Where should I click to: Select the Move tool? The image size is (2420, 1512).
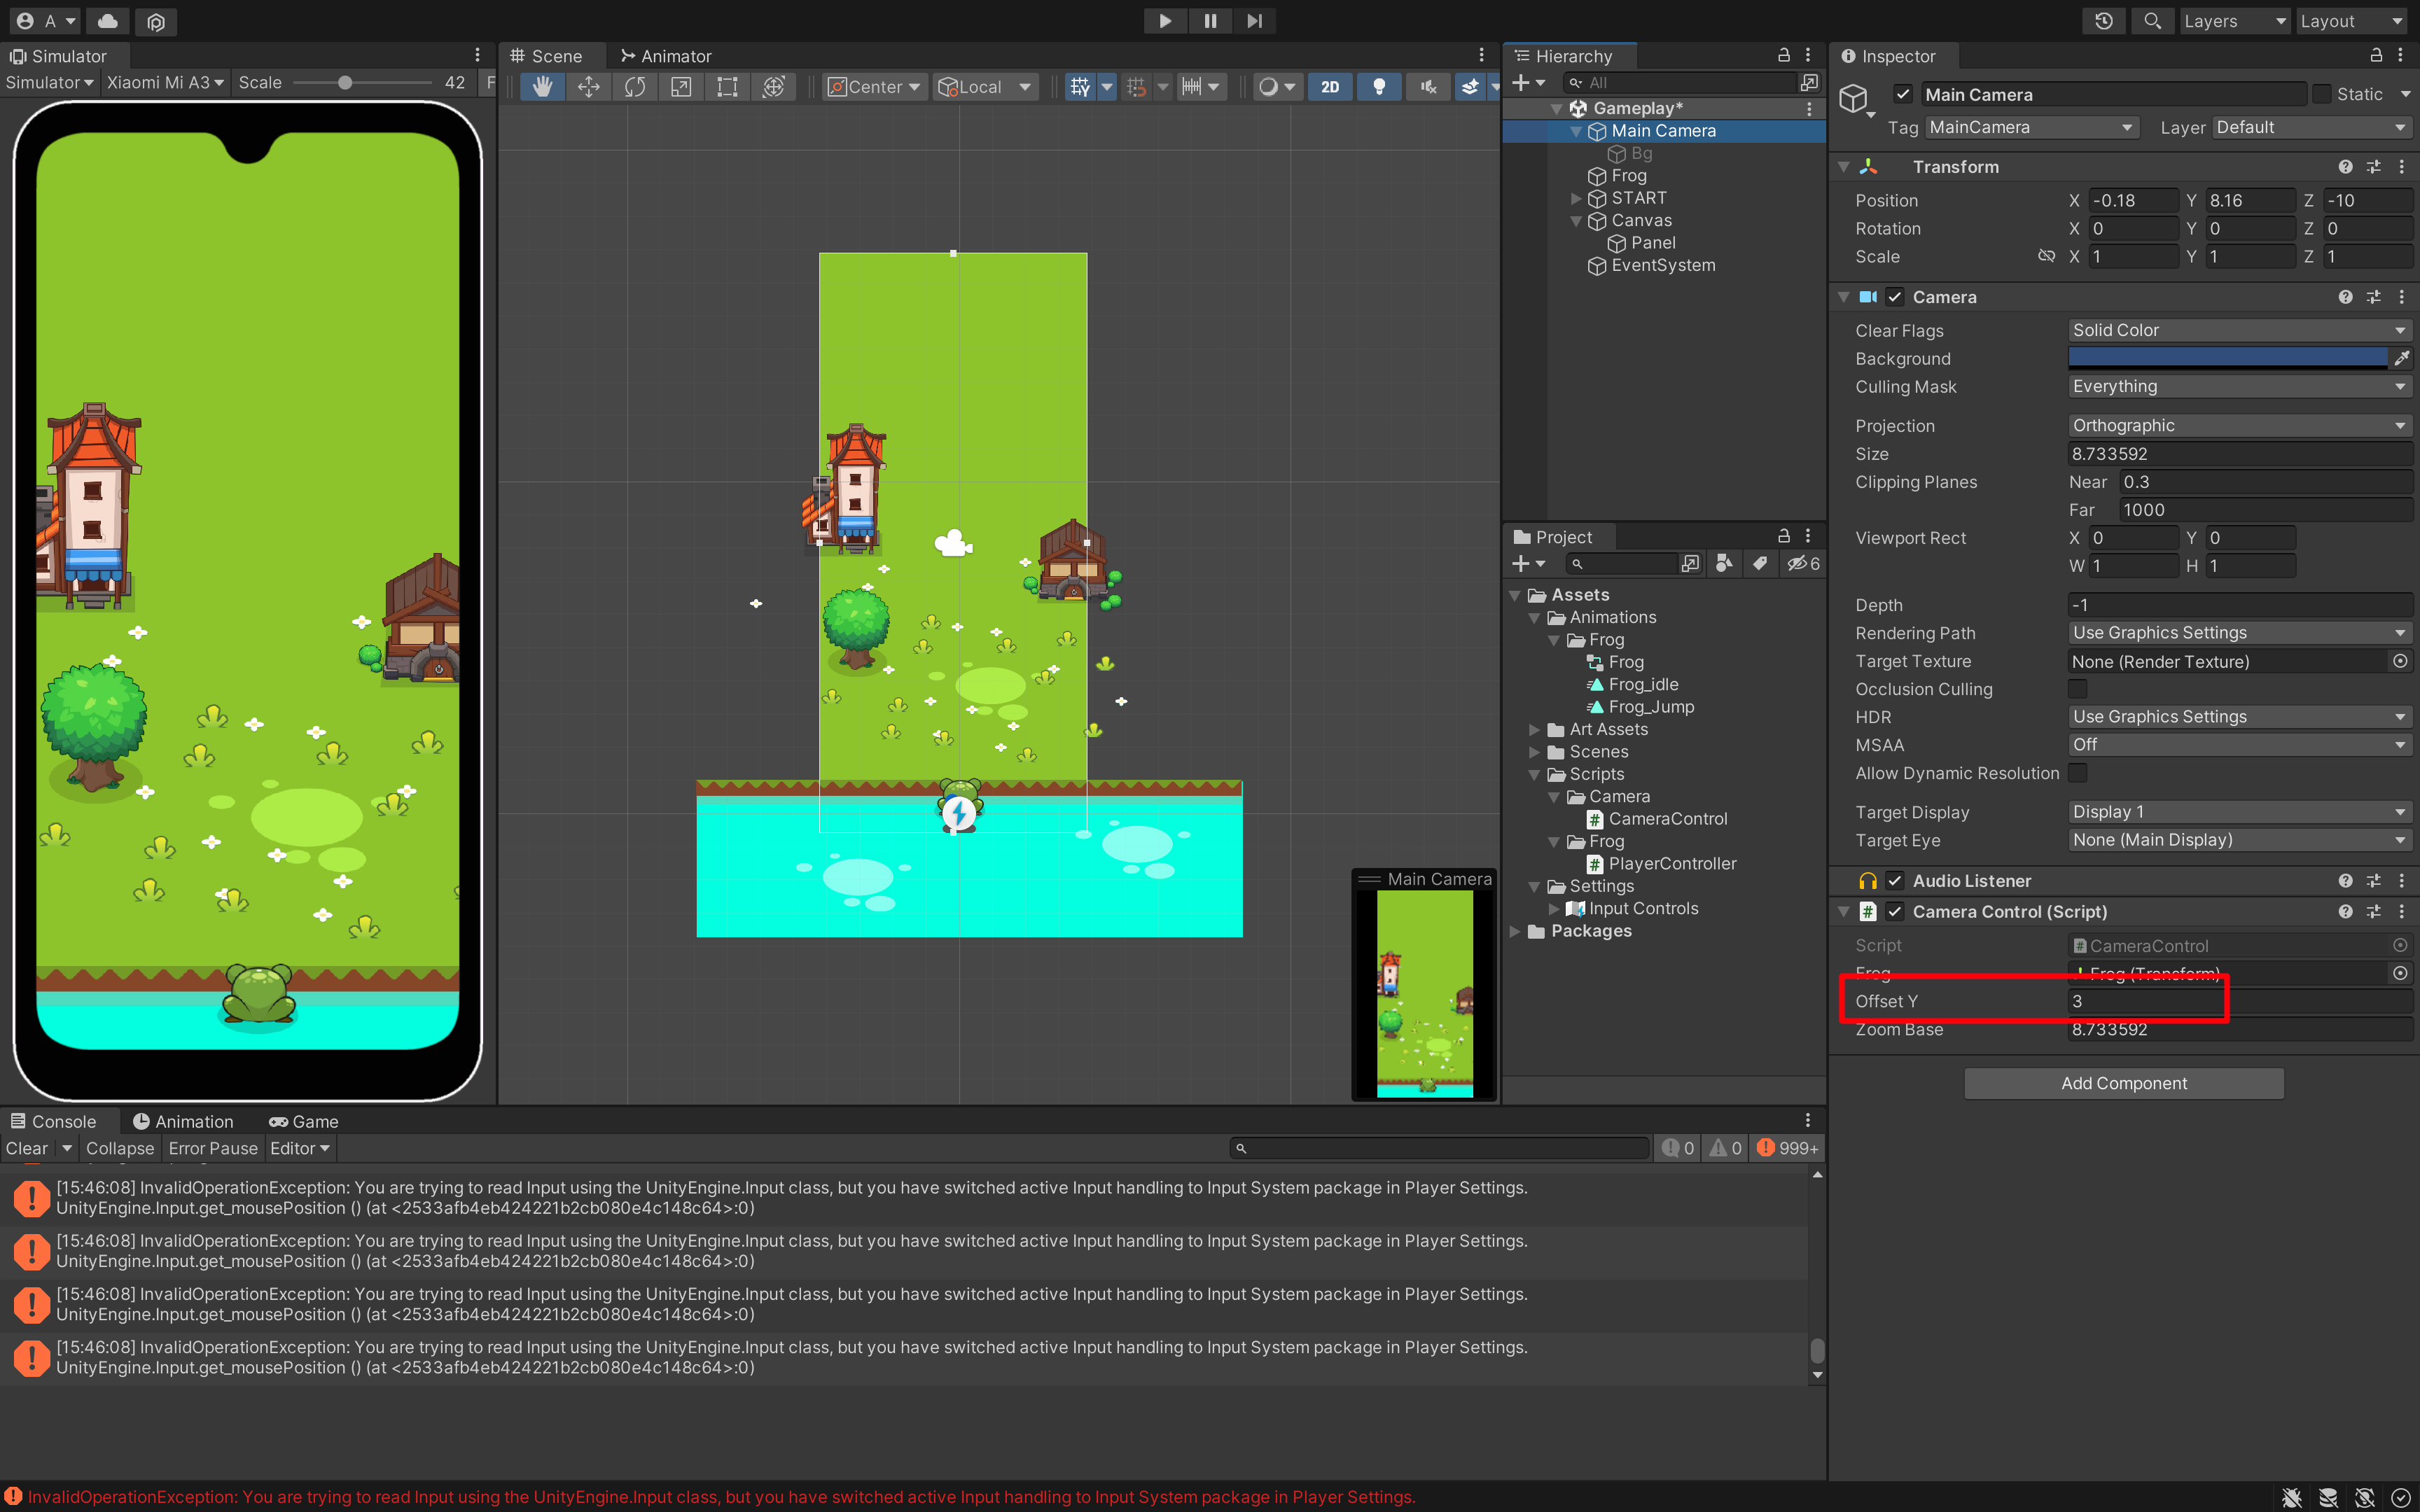point(588,87)
